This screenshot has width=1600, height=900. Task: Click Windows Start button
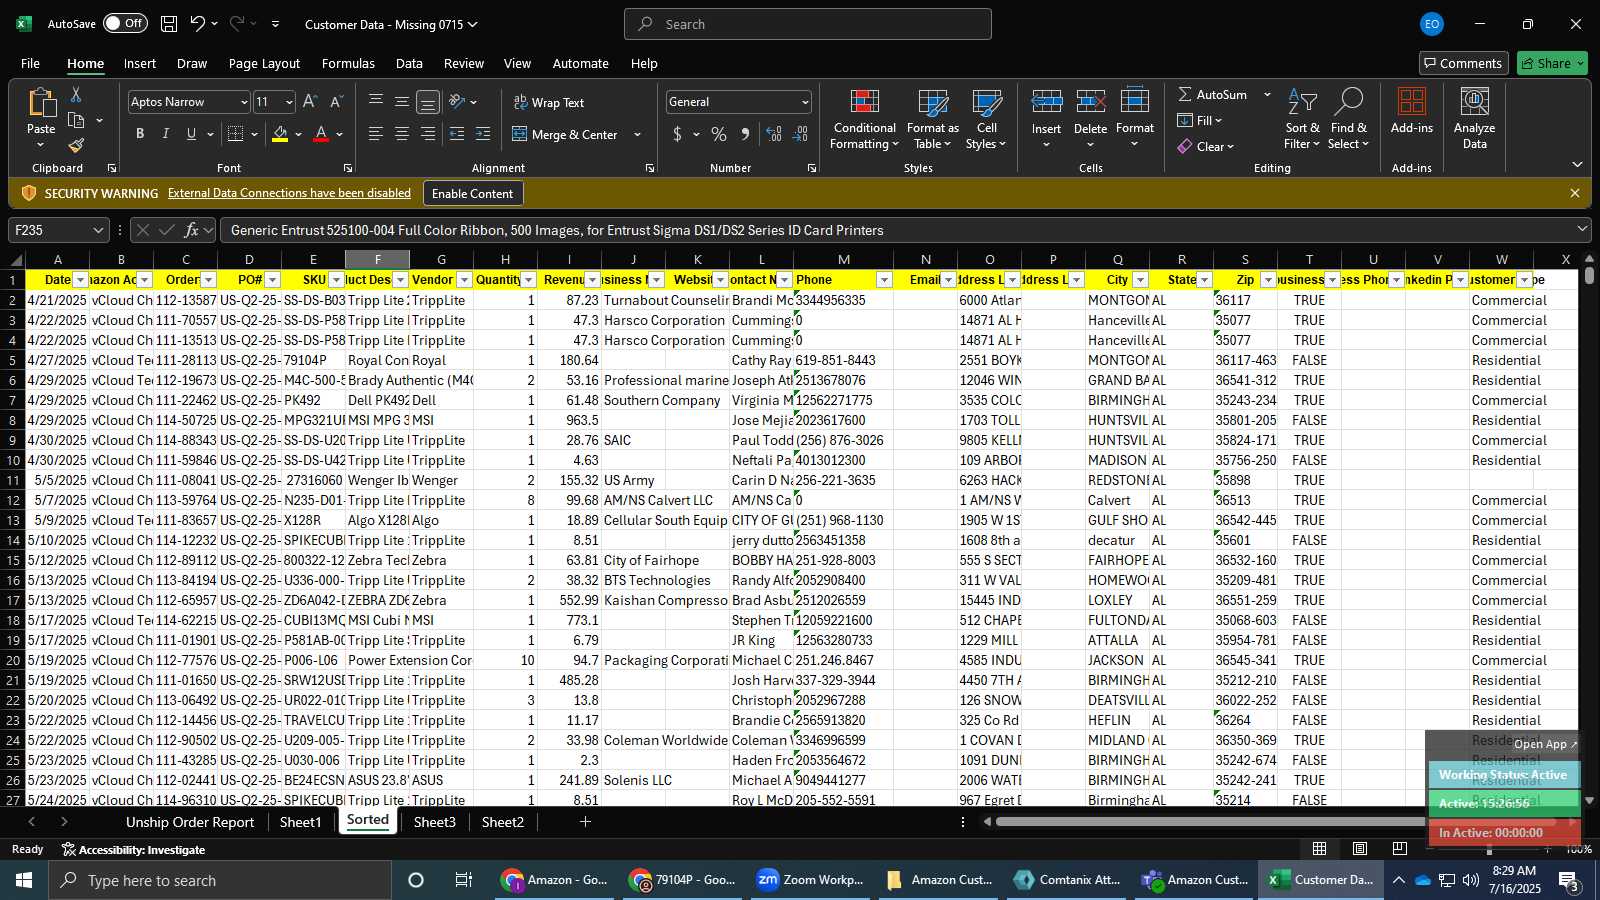(24, 880)
